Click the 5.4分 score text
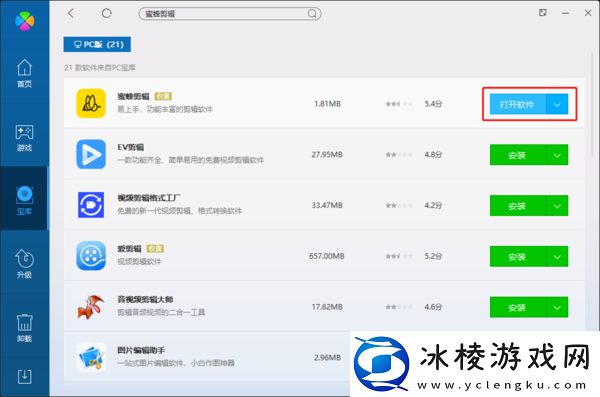The height and width of the screenshot is (397, 600). coord(433,104)
